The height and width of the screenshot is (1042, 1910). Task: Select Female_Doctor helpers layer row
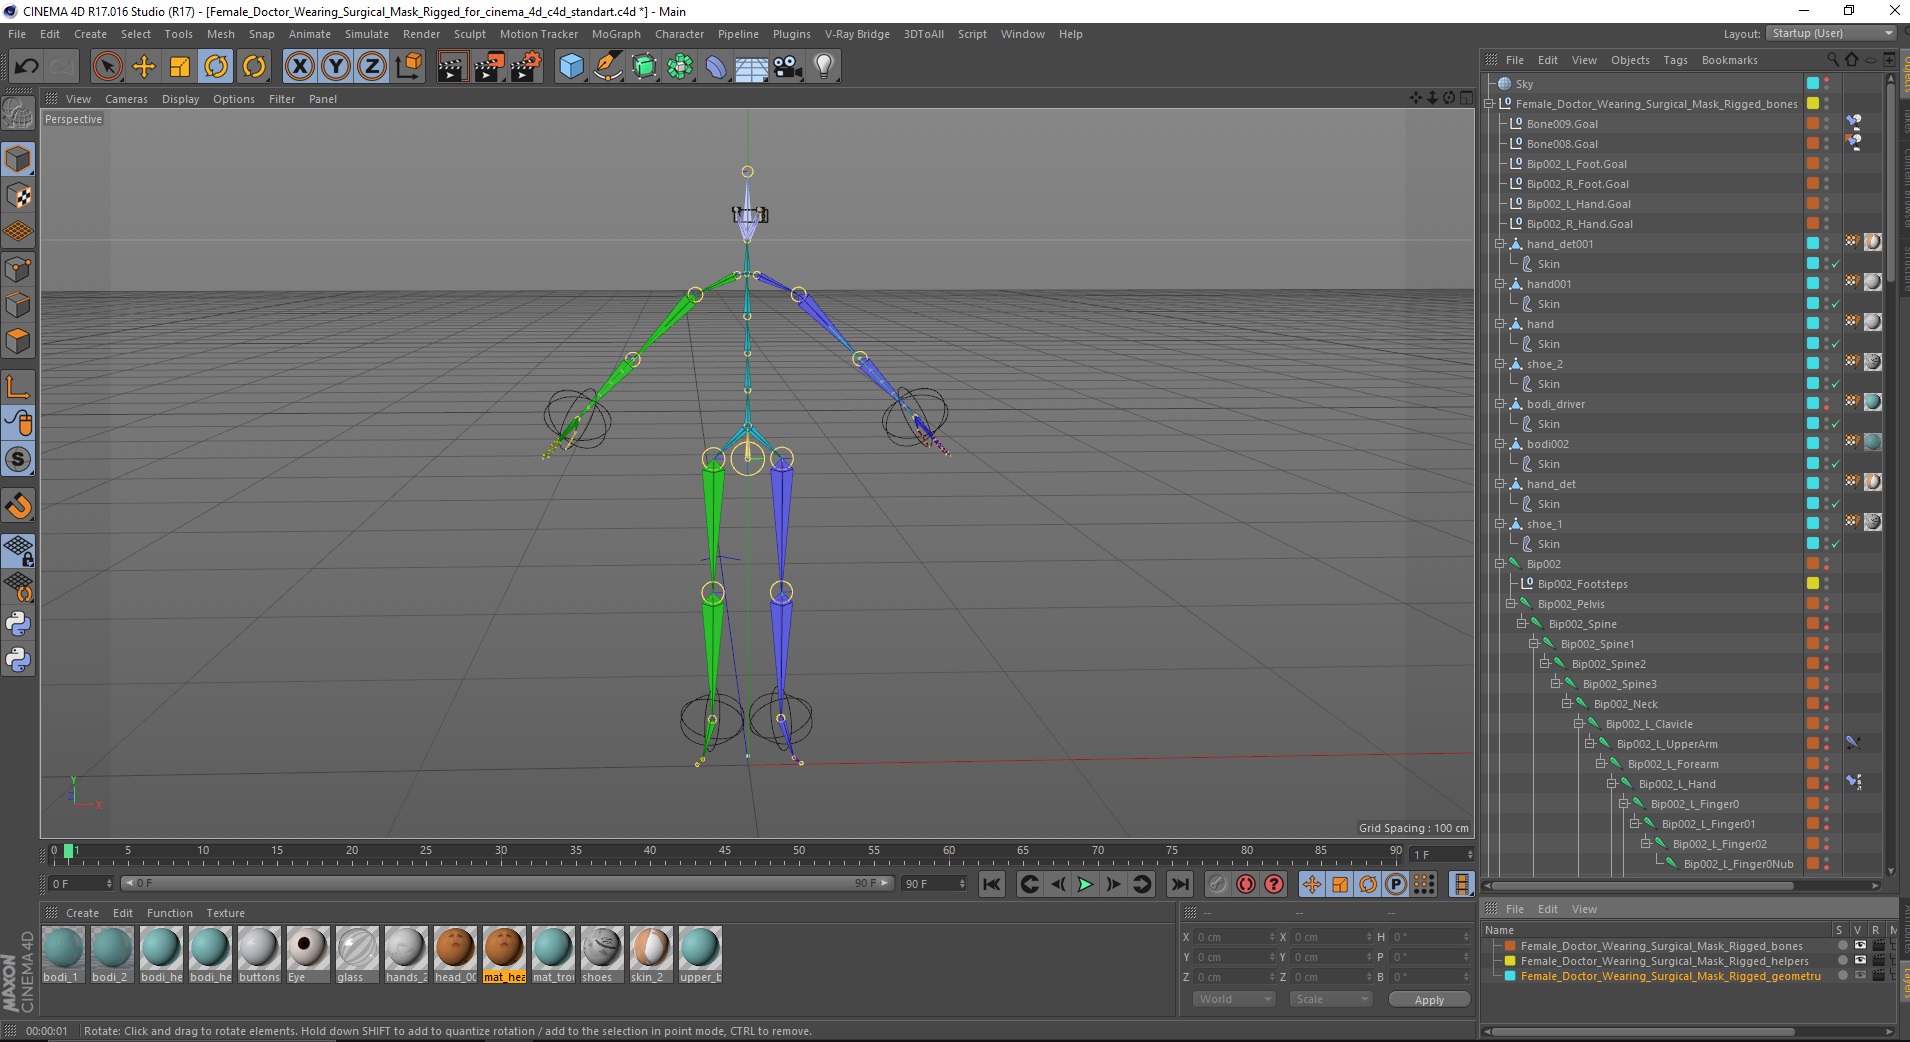[1665, 961]
